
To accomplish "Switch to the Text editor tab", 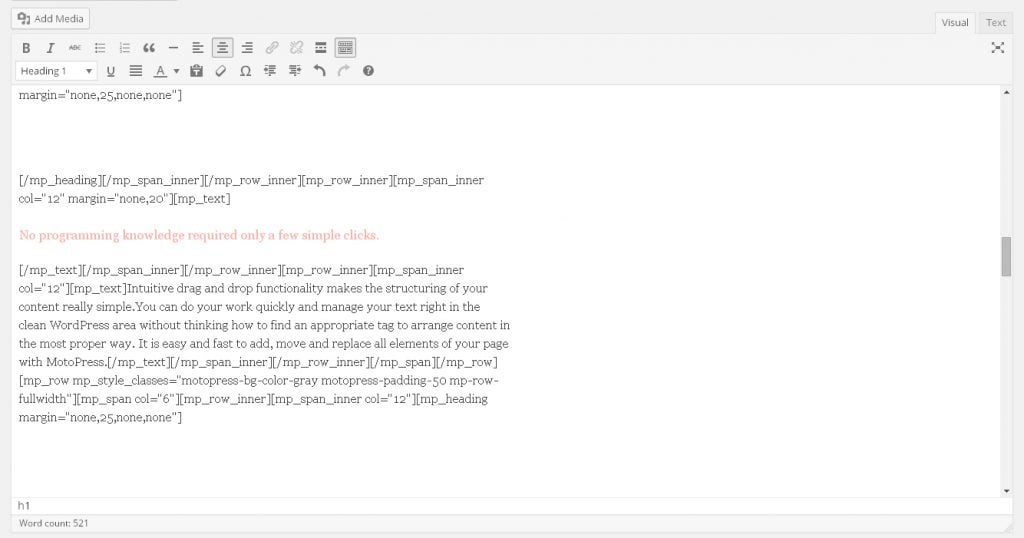I will point(996,22).
